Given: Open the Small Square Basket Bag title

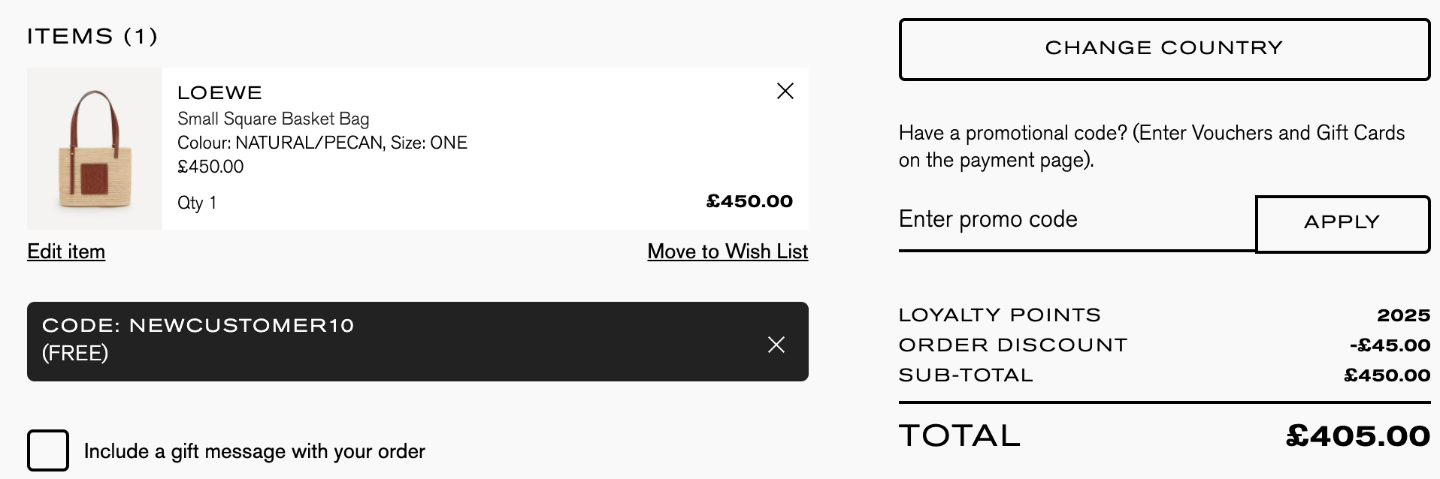Looking at the screenshot, I should (x=273, y=119).
